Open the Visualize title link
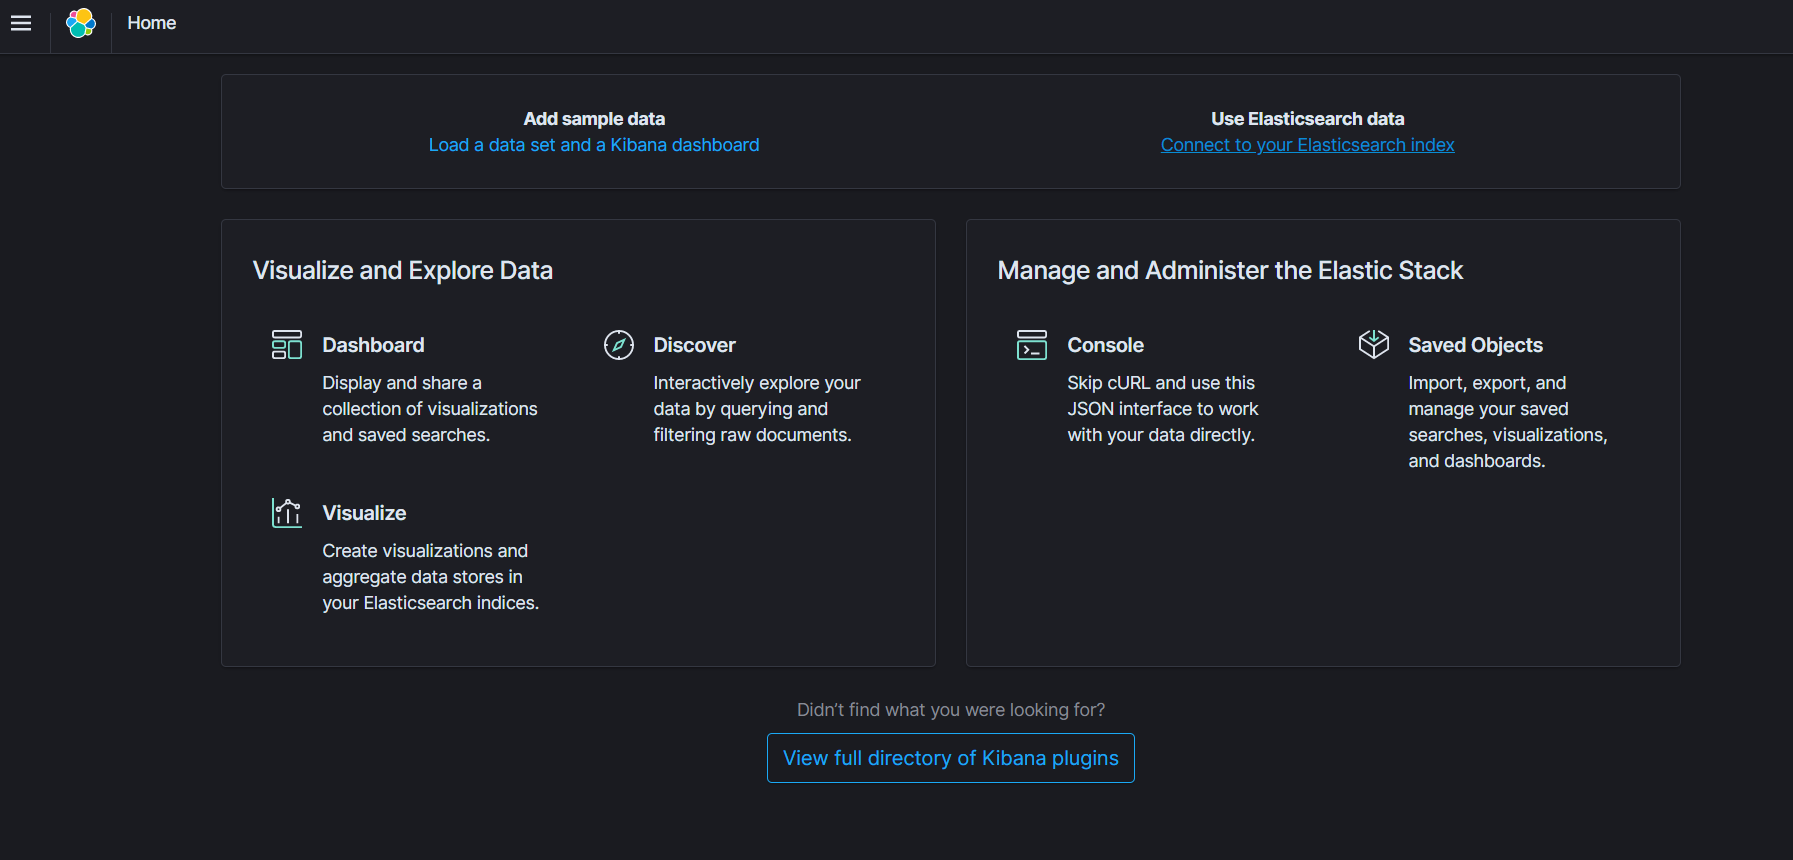 coord(364,513)
